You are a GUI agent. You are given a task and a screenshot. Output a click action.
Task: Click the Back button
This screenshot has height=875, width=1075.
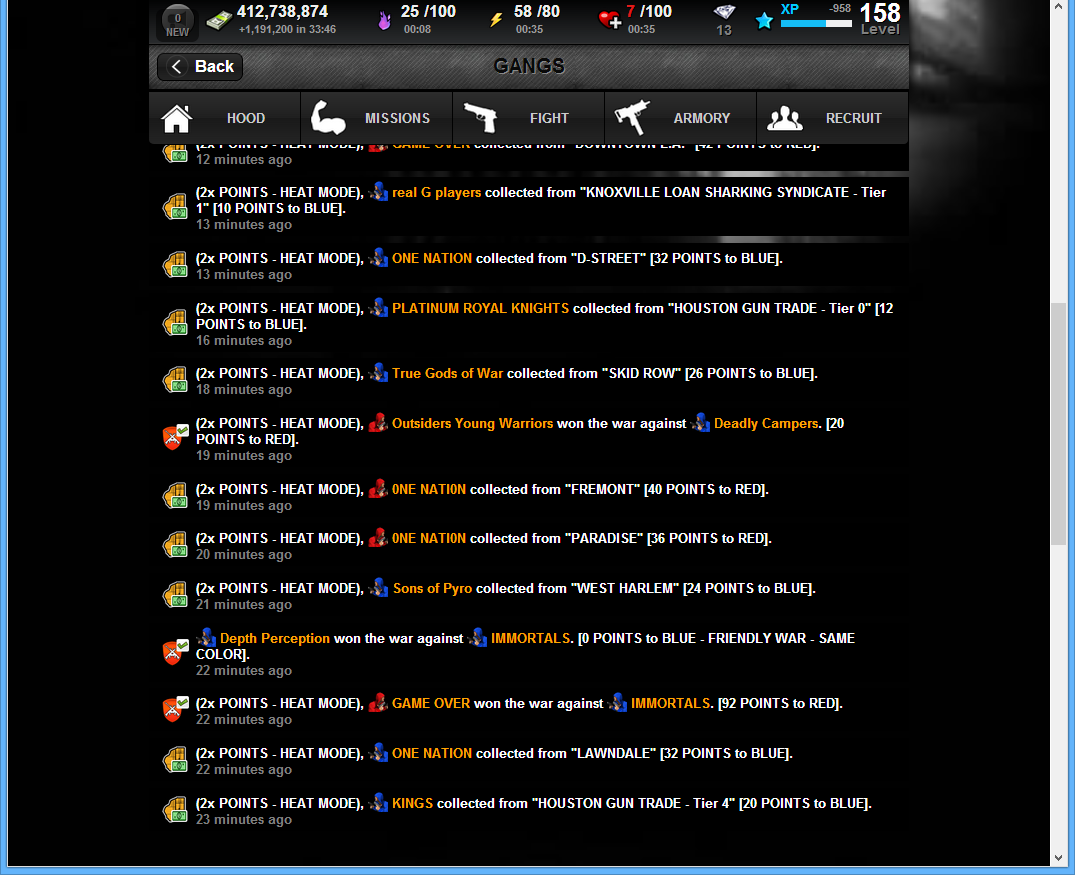[x=200, y=67]
